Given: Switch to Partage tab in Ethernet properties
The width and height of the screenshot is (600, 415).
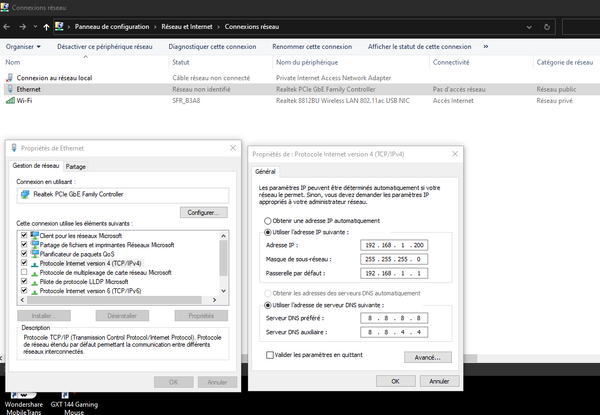Looking at the screenshot, I should coord(75,166).
